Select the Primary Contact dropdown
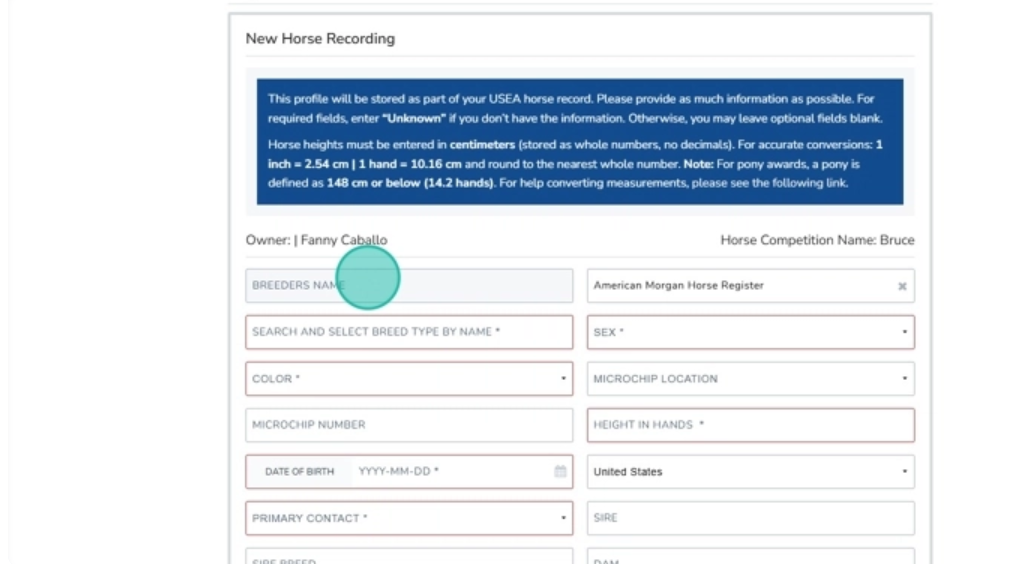The width and height of the screenshot is (1028, 564). pos(409,518)
